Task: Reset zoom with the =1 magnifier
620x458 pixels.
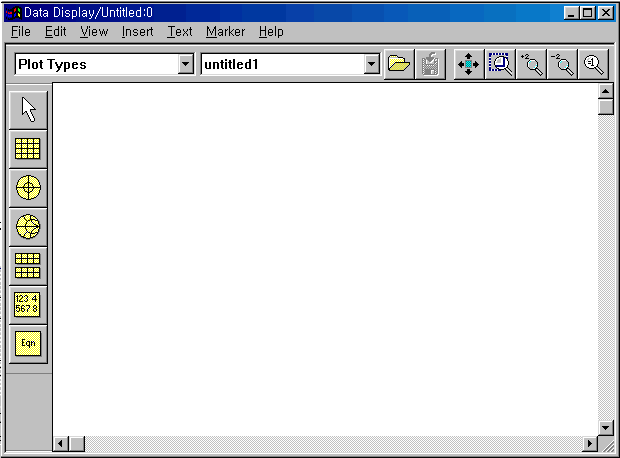Action: tap(593, 64)
